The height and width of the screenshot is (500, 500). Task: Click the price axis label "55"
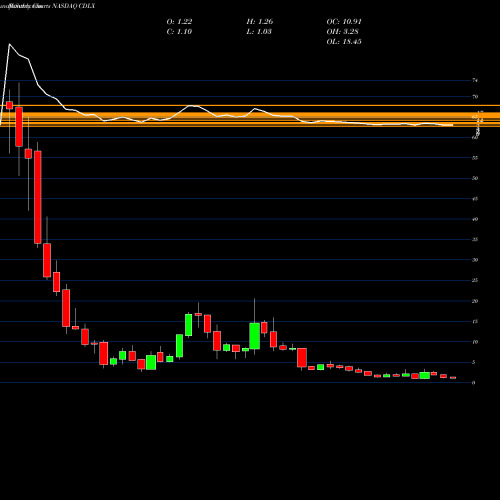pos(475,158)
